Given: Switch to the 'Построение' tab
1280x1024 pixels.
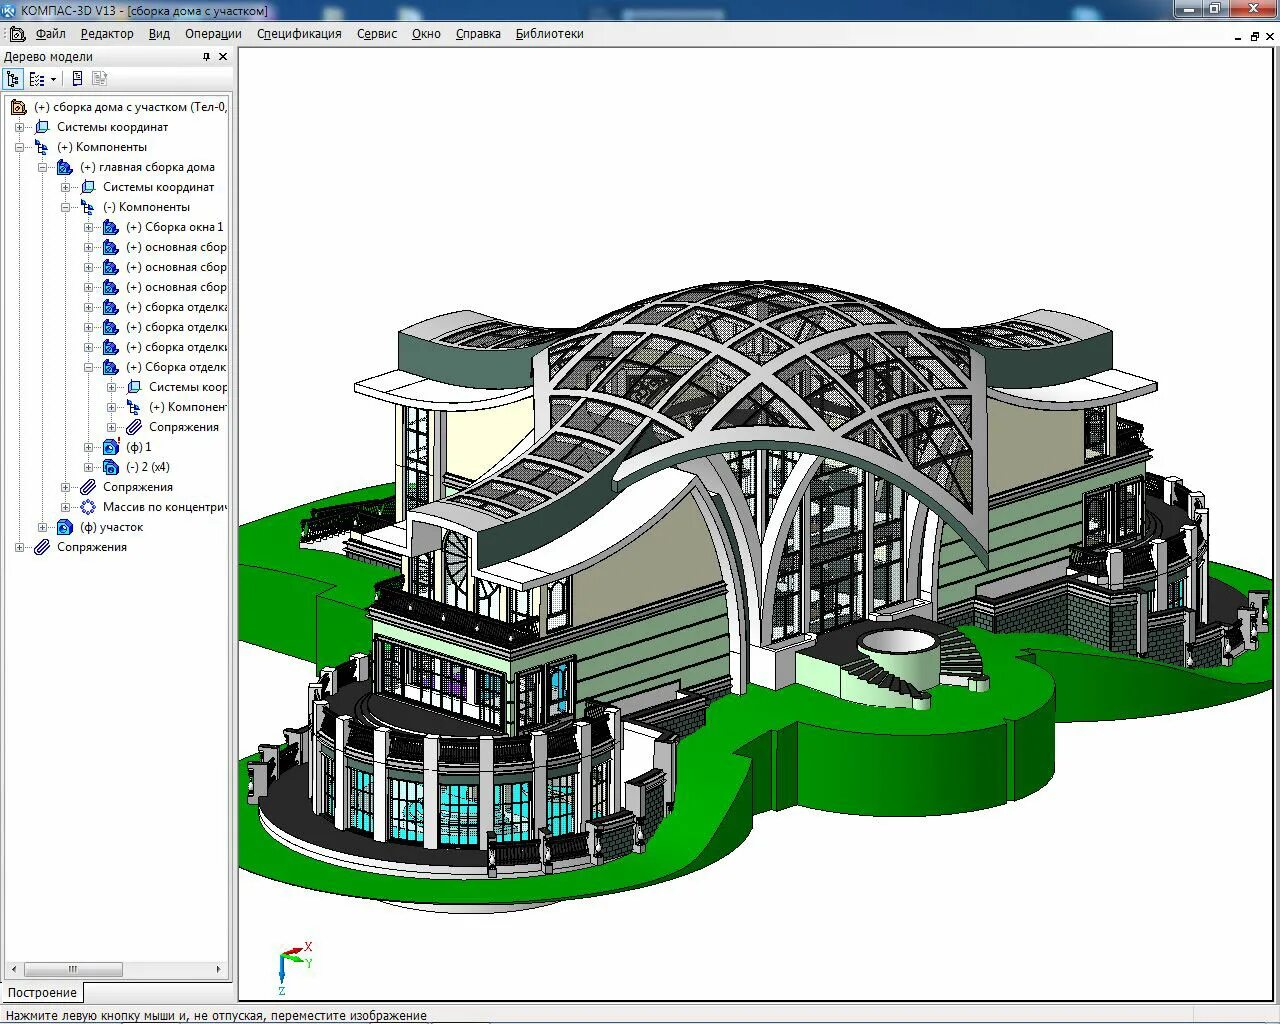Looking at the screenshot, I should (x=42, y=993).
